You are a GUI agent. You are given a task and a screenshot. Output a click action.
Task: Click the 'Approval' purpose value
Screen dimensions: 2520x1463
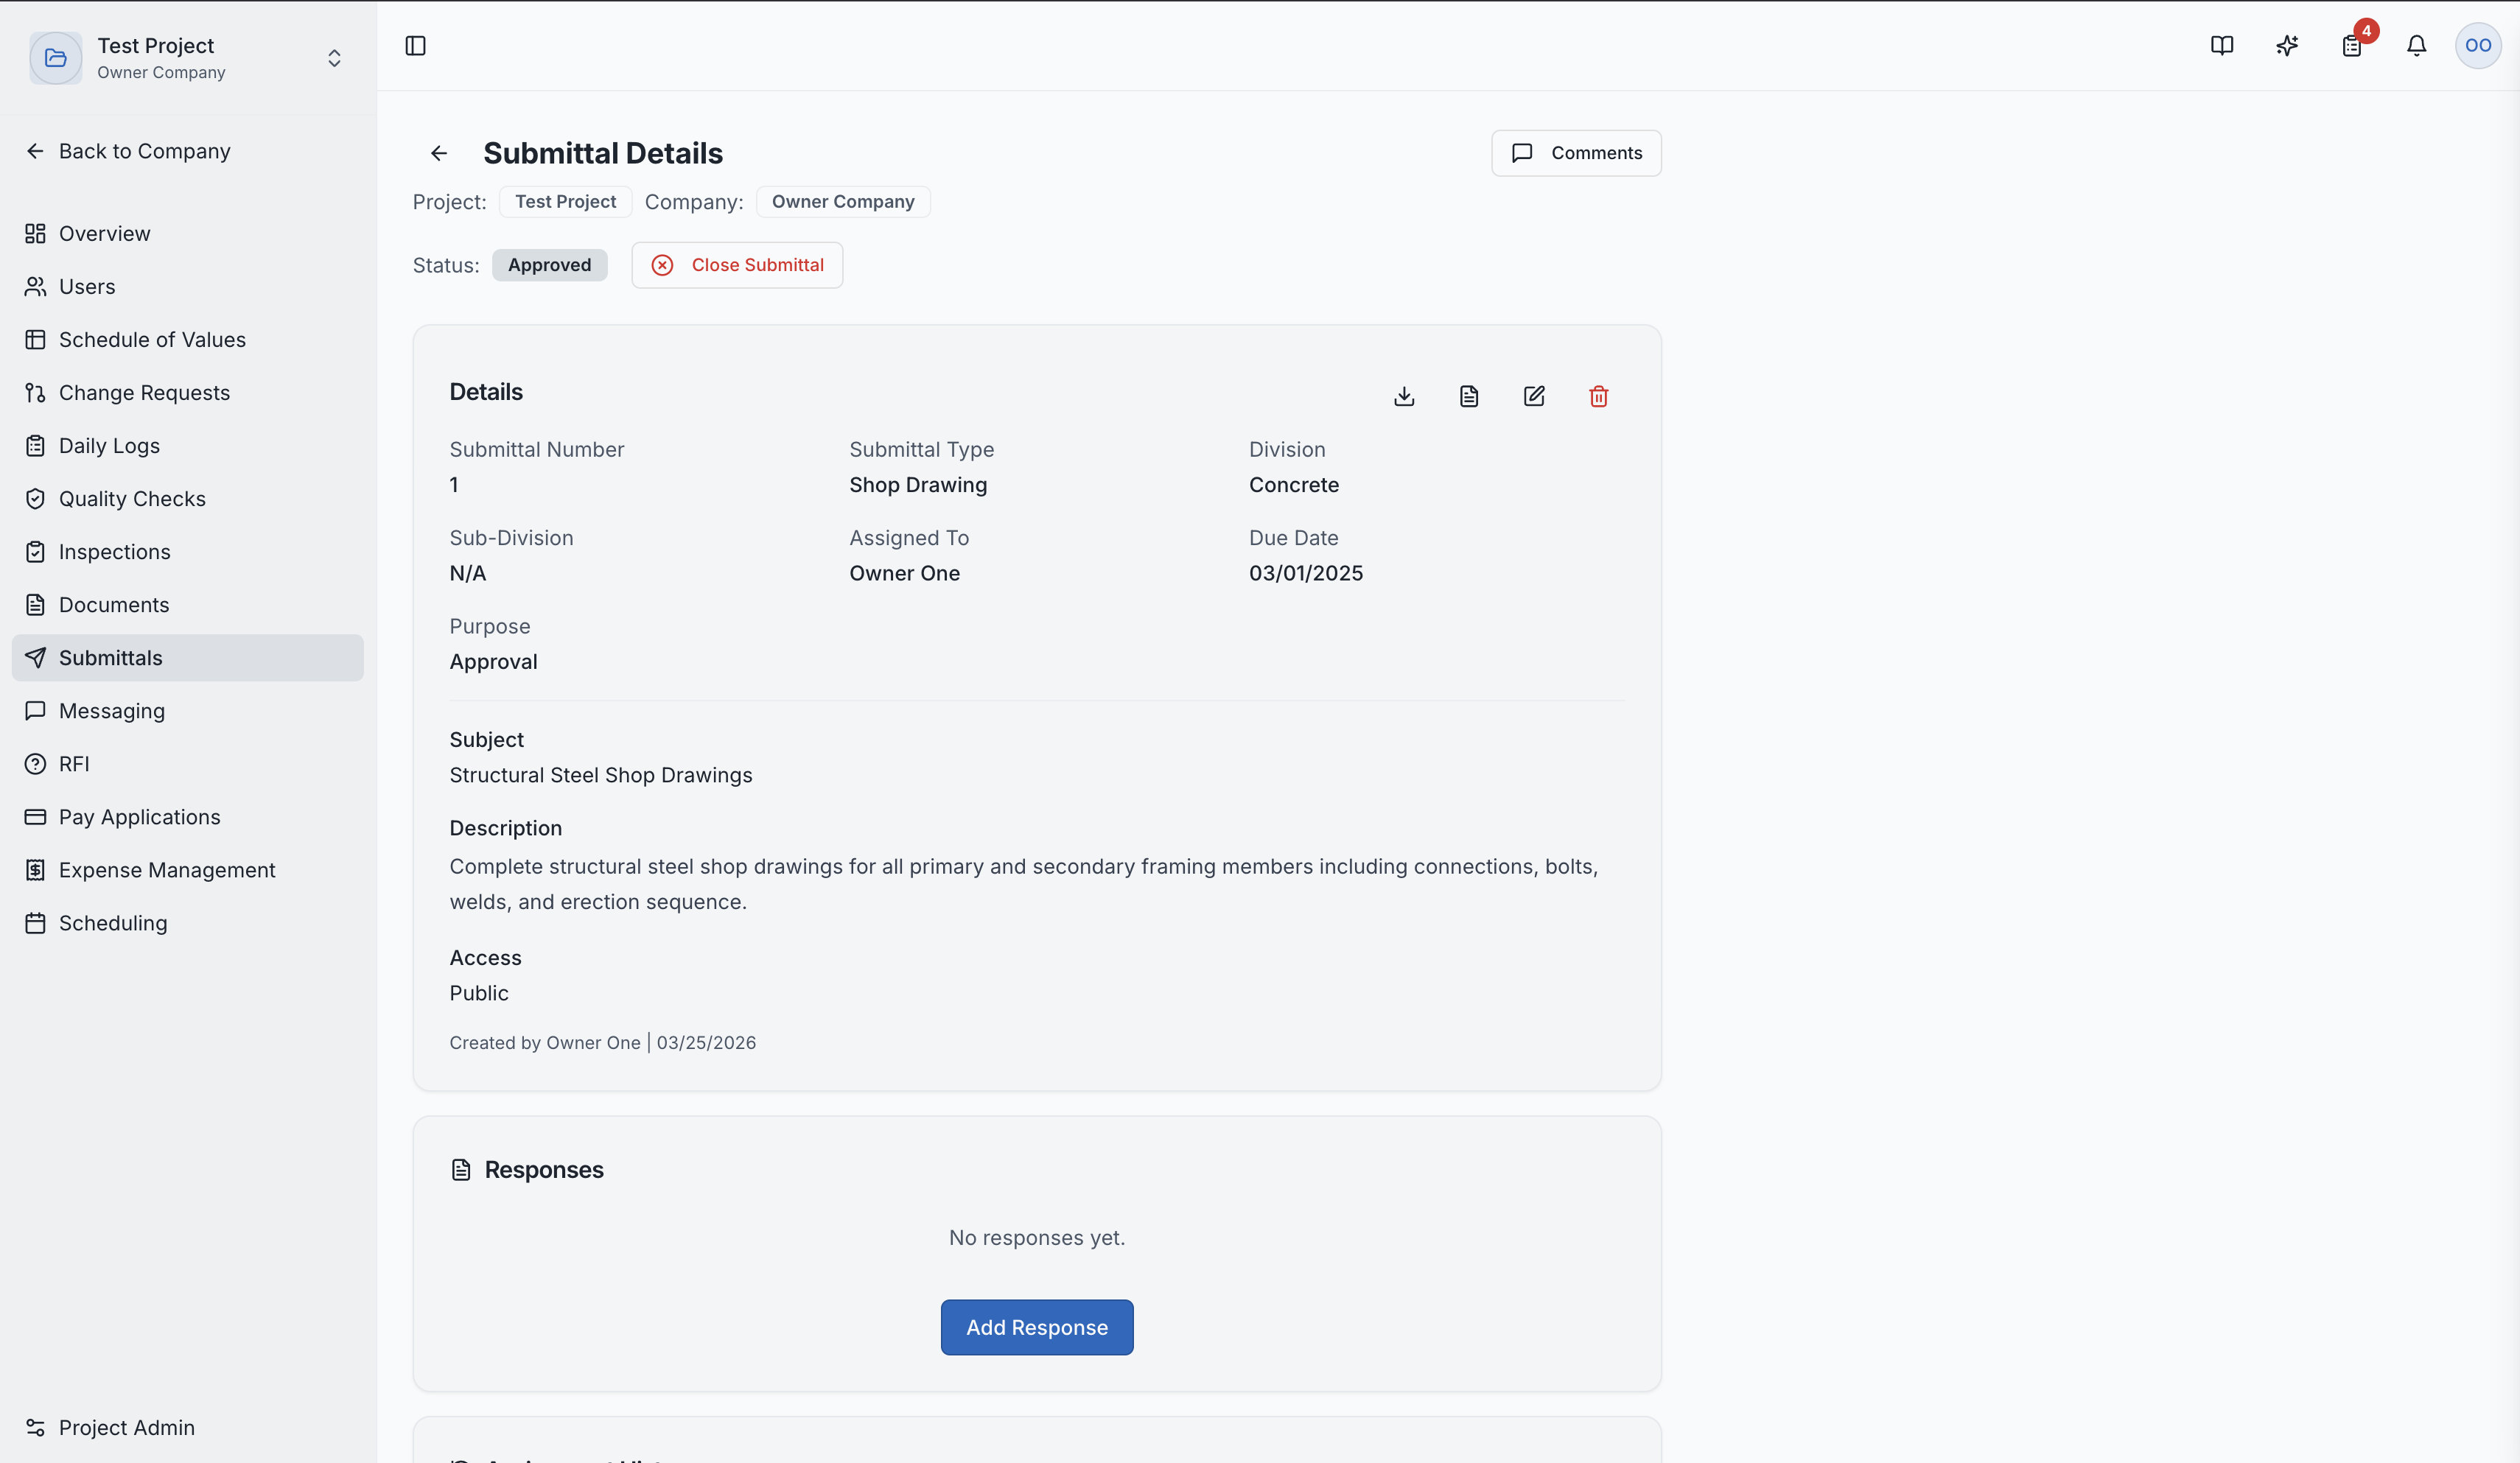pos(493,662)
